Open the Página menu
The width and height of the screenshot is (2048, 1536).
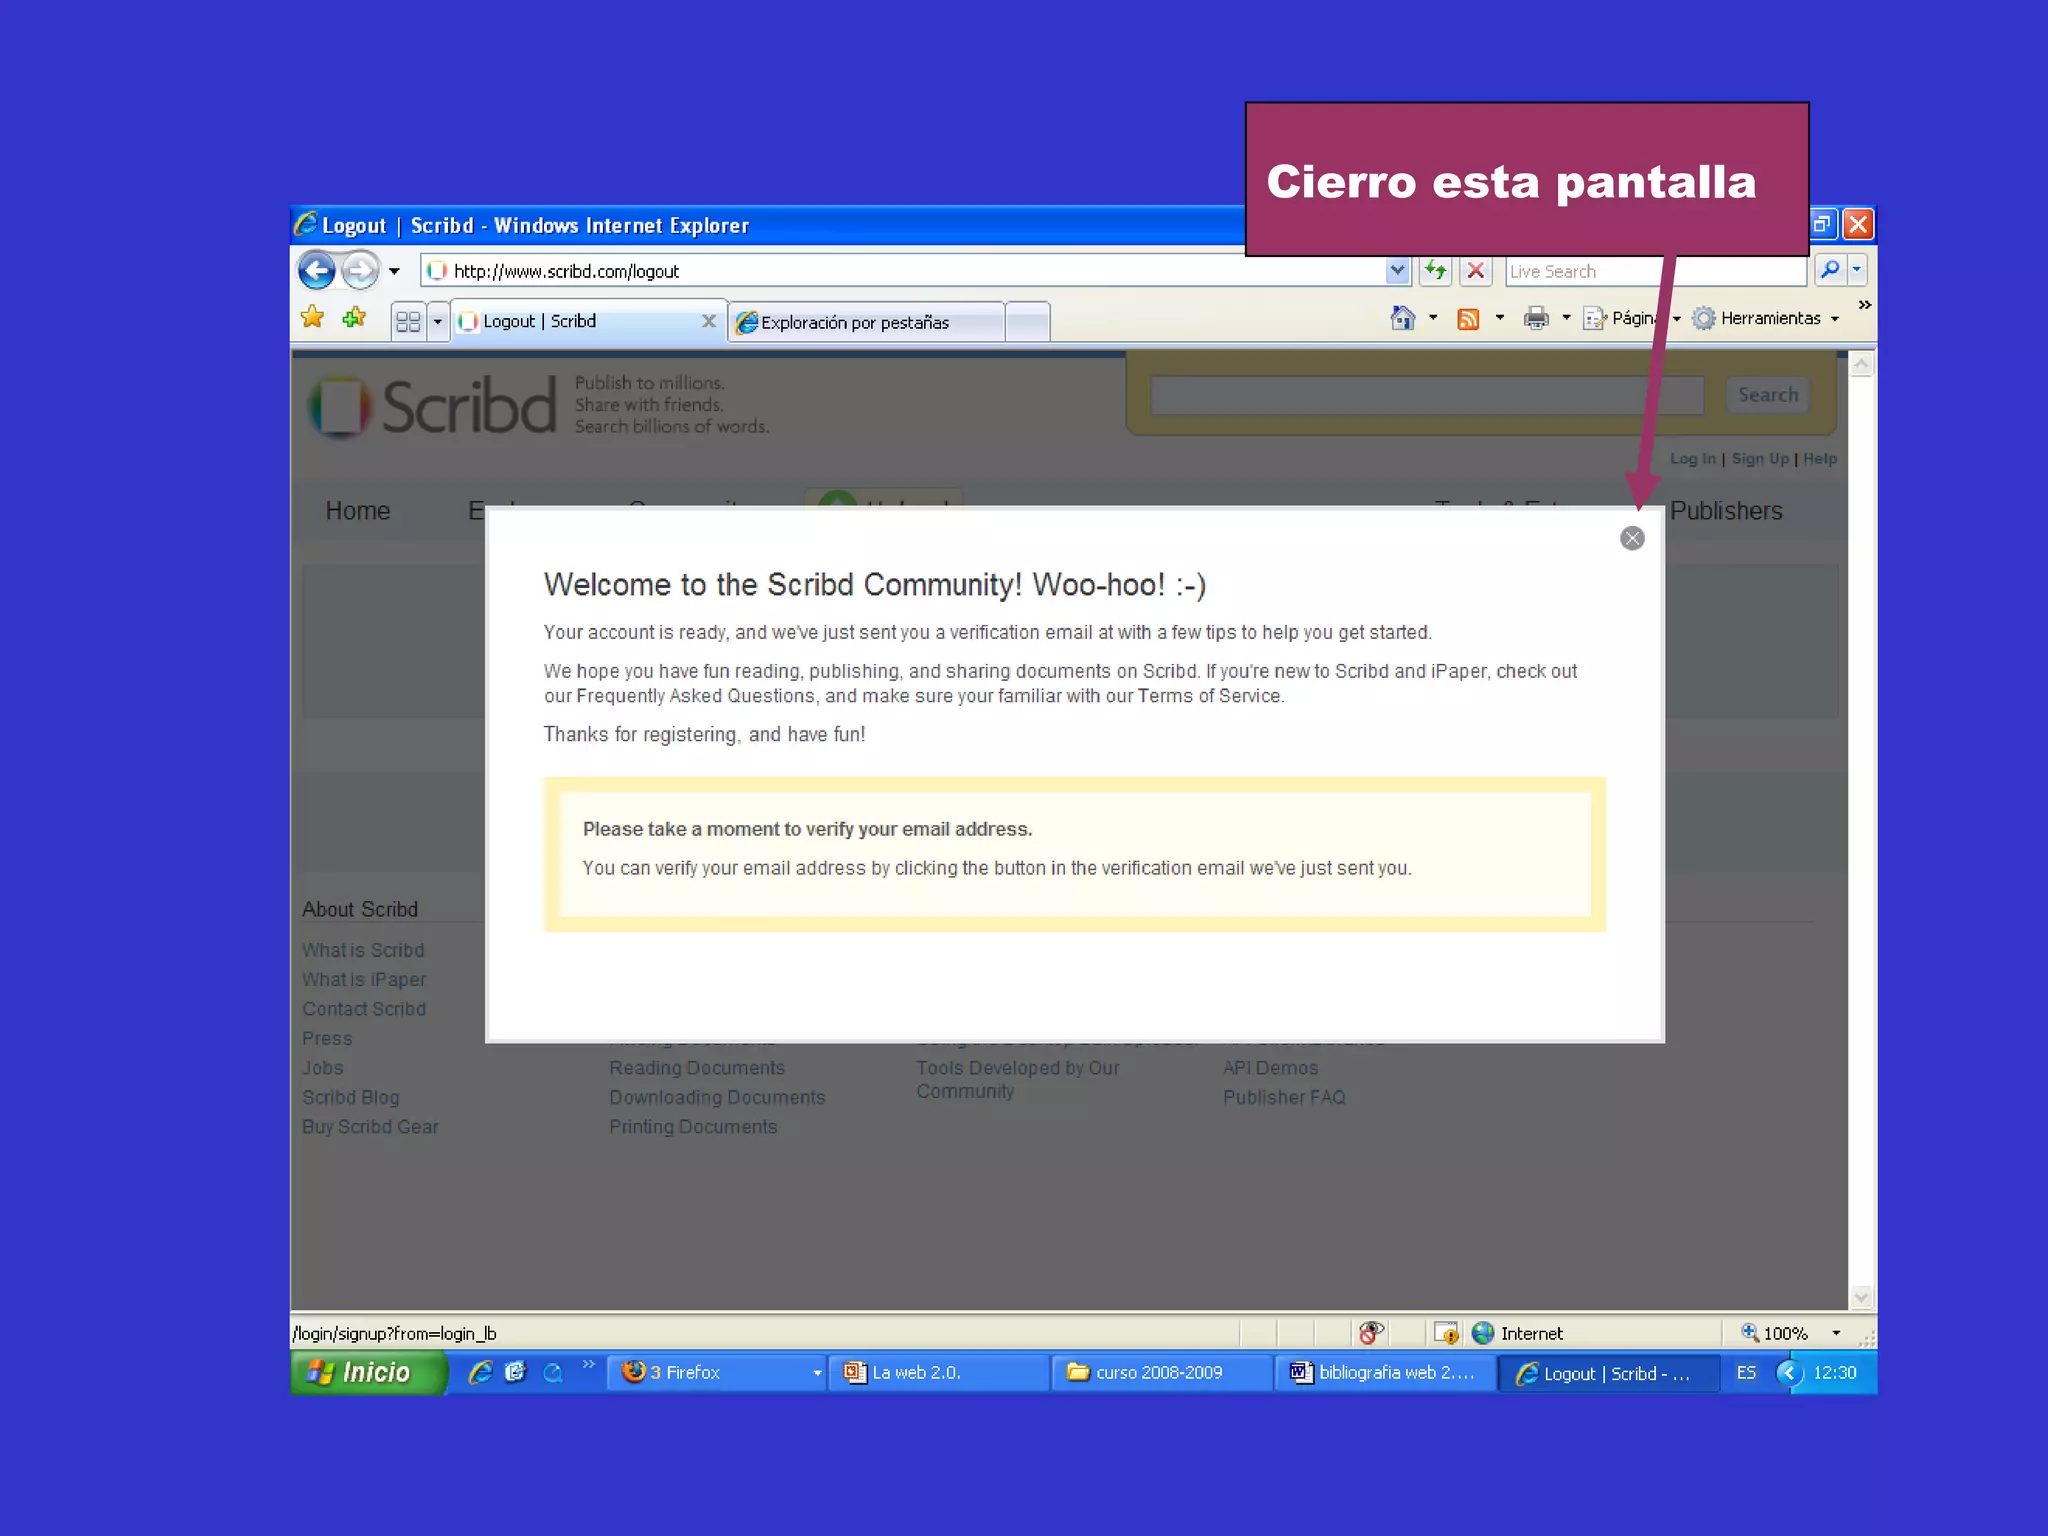(1630, 318)
